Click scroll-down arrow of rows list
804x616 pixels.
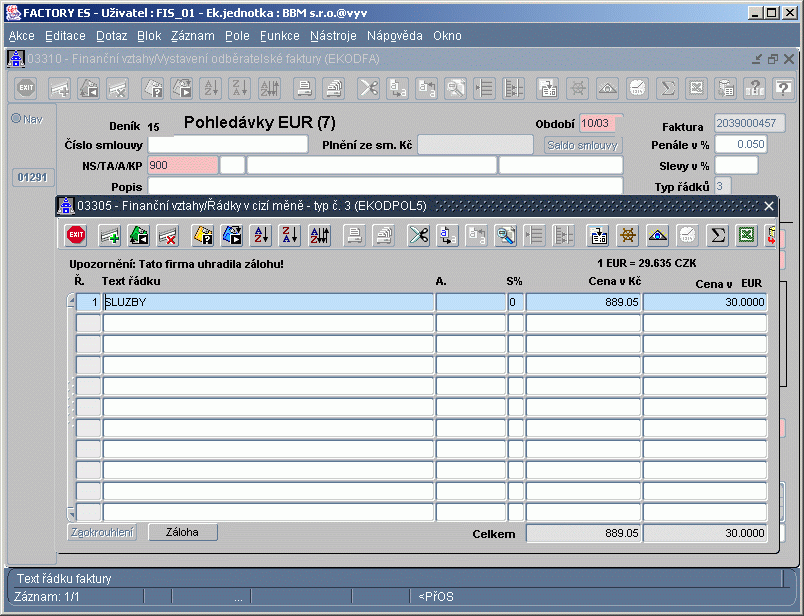(x=71, y=513)
